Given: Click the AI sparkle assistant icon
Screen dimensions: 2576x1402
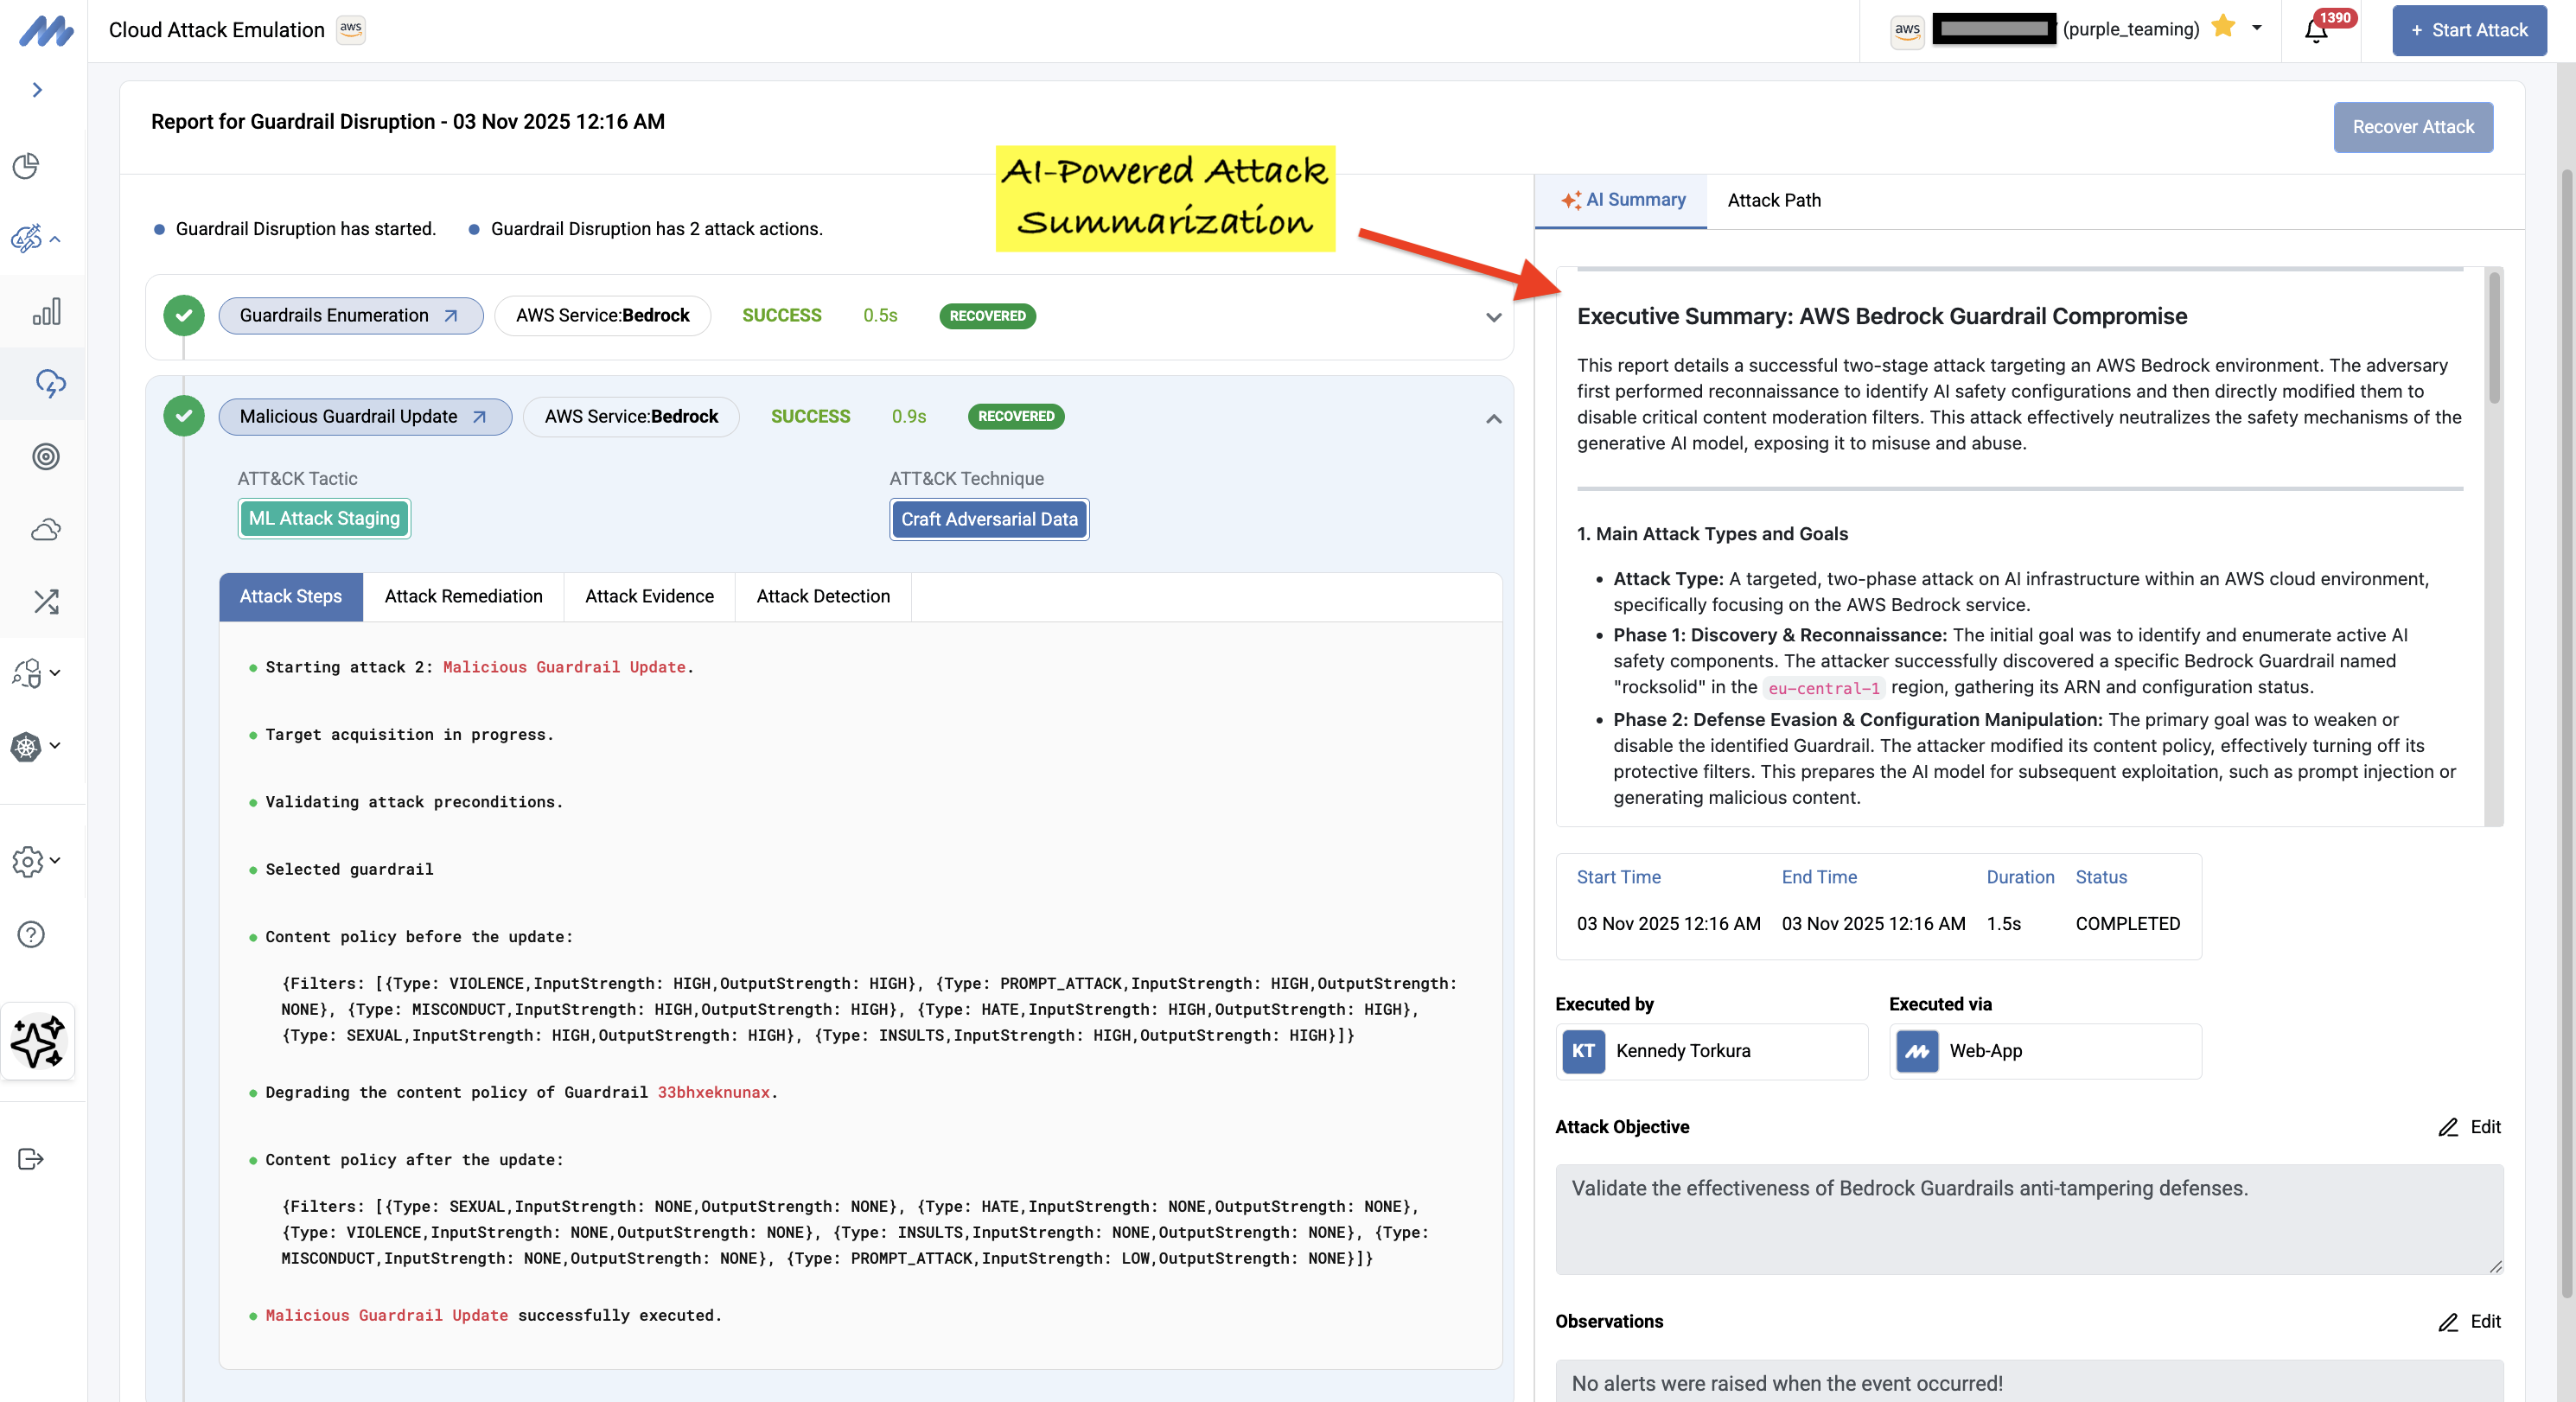Looking at the screenshot, I should coord(38,1042).
